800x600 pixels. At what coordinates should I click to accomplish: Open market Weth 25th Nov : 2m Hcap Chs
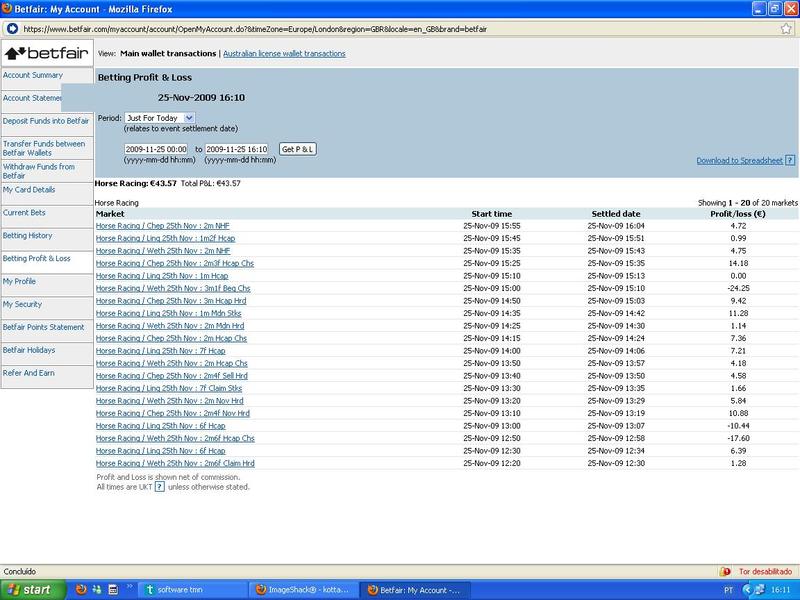(x=171, y=363)
